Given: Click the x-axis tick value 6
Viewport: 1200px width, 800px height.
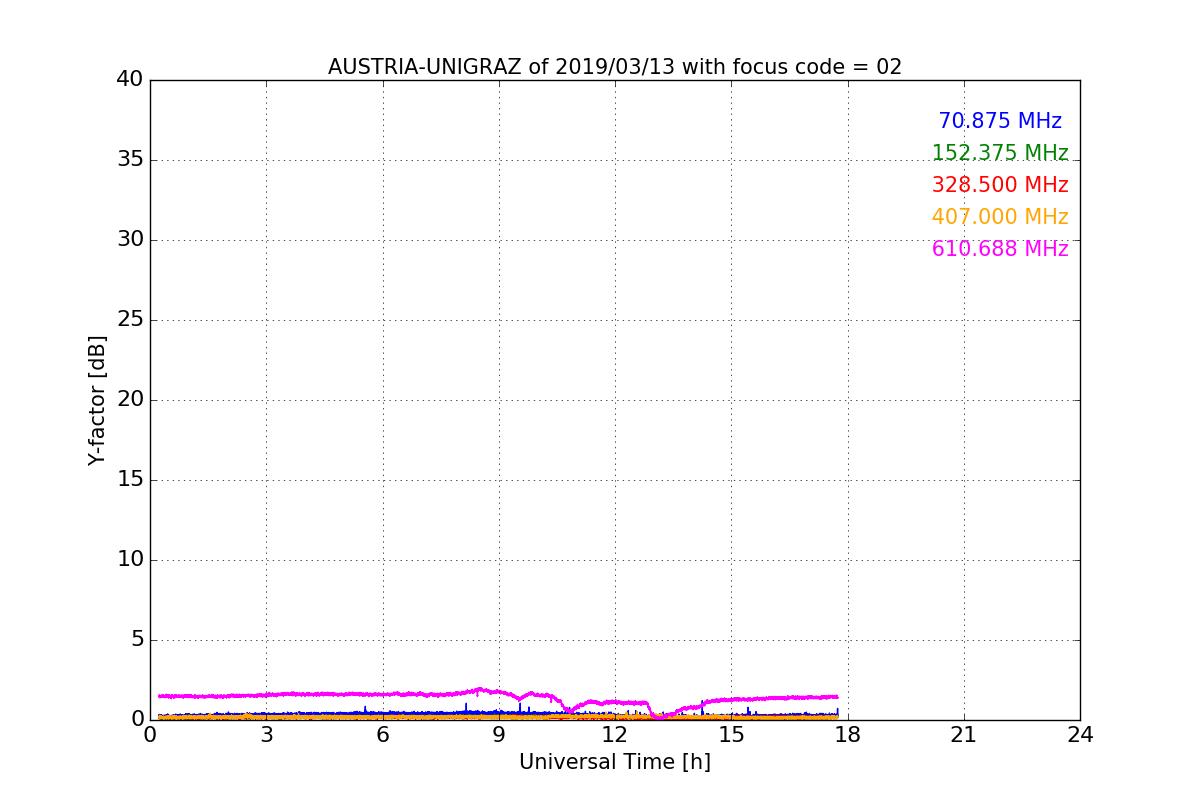Looking at the screenshot, I should pyautogui.click(x=382, y=735).
